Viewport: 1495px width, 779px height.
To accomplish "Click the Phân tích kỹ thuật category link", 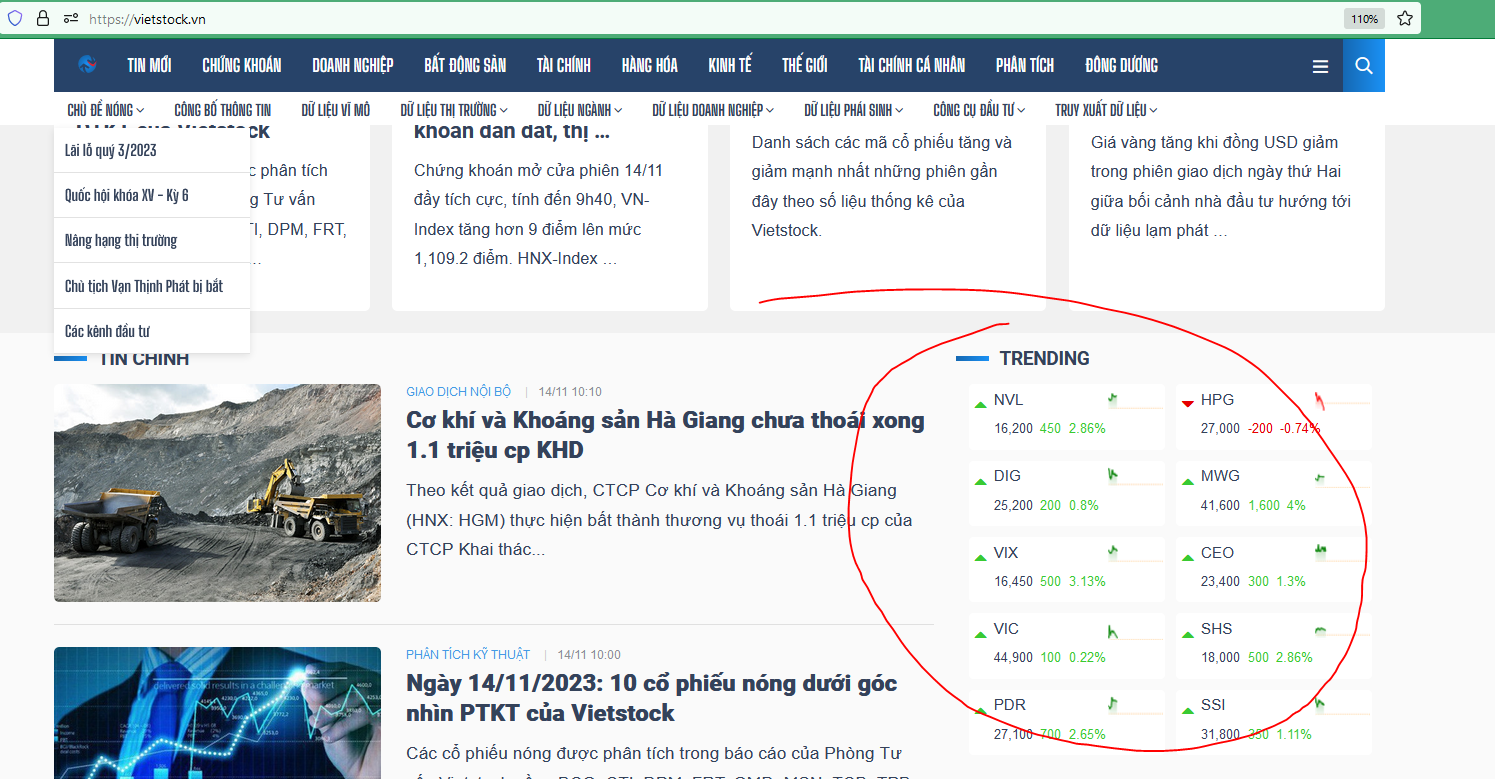I will pyautogui.click(x=468, y=655).
